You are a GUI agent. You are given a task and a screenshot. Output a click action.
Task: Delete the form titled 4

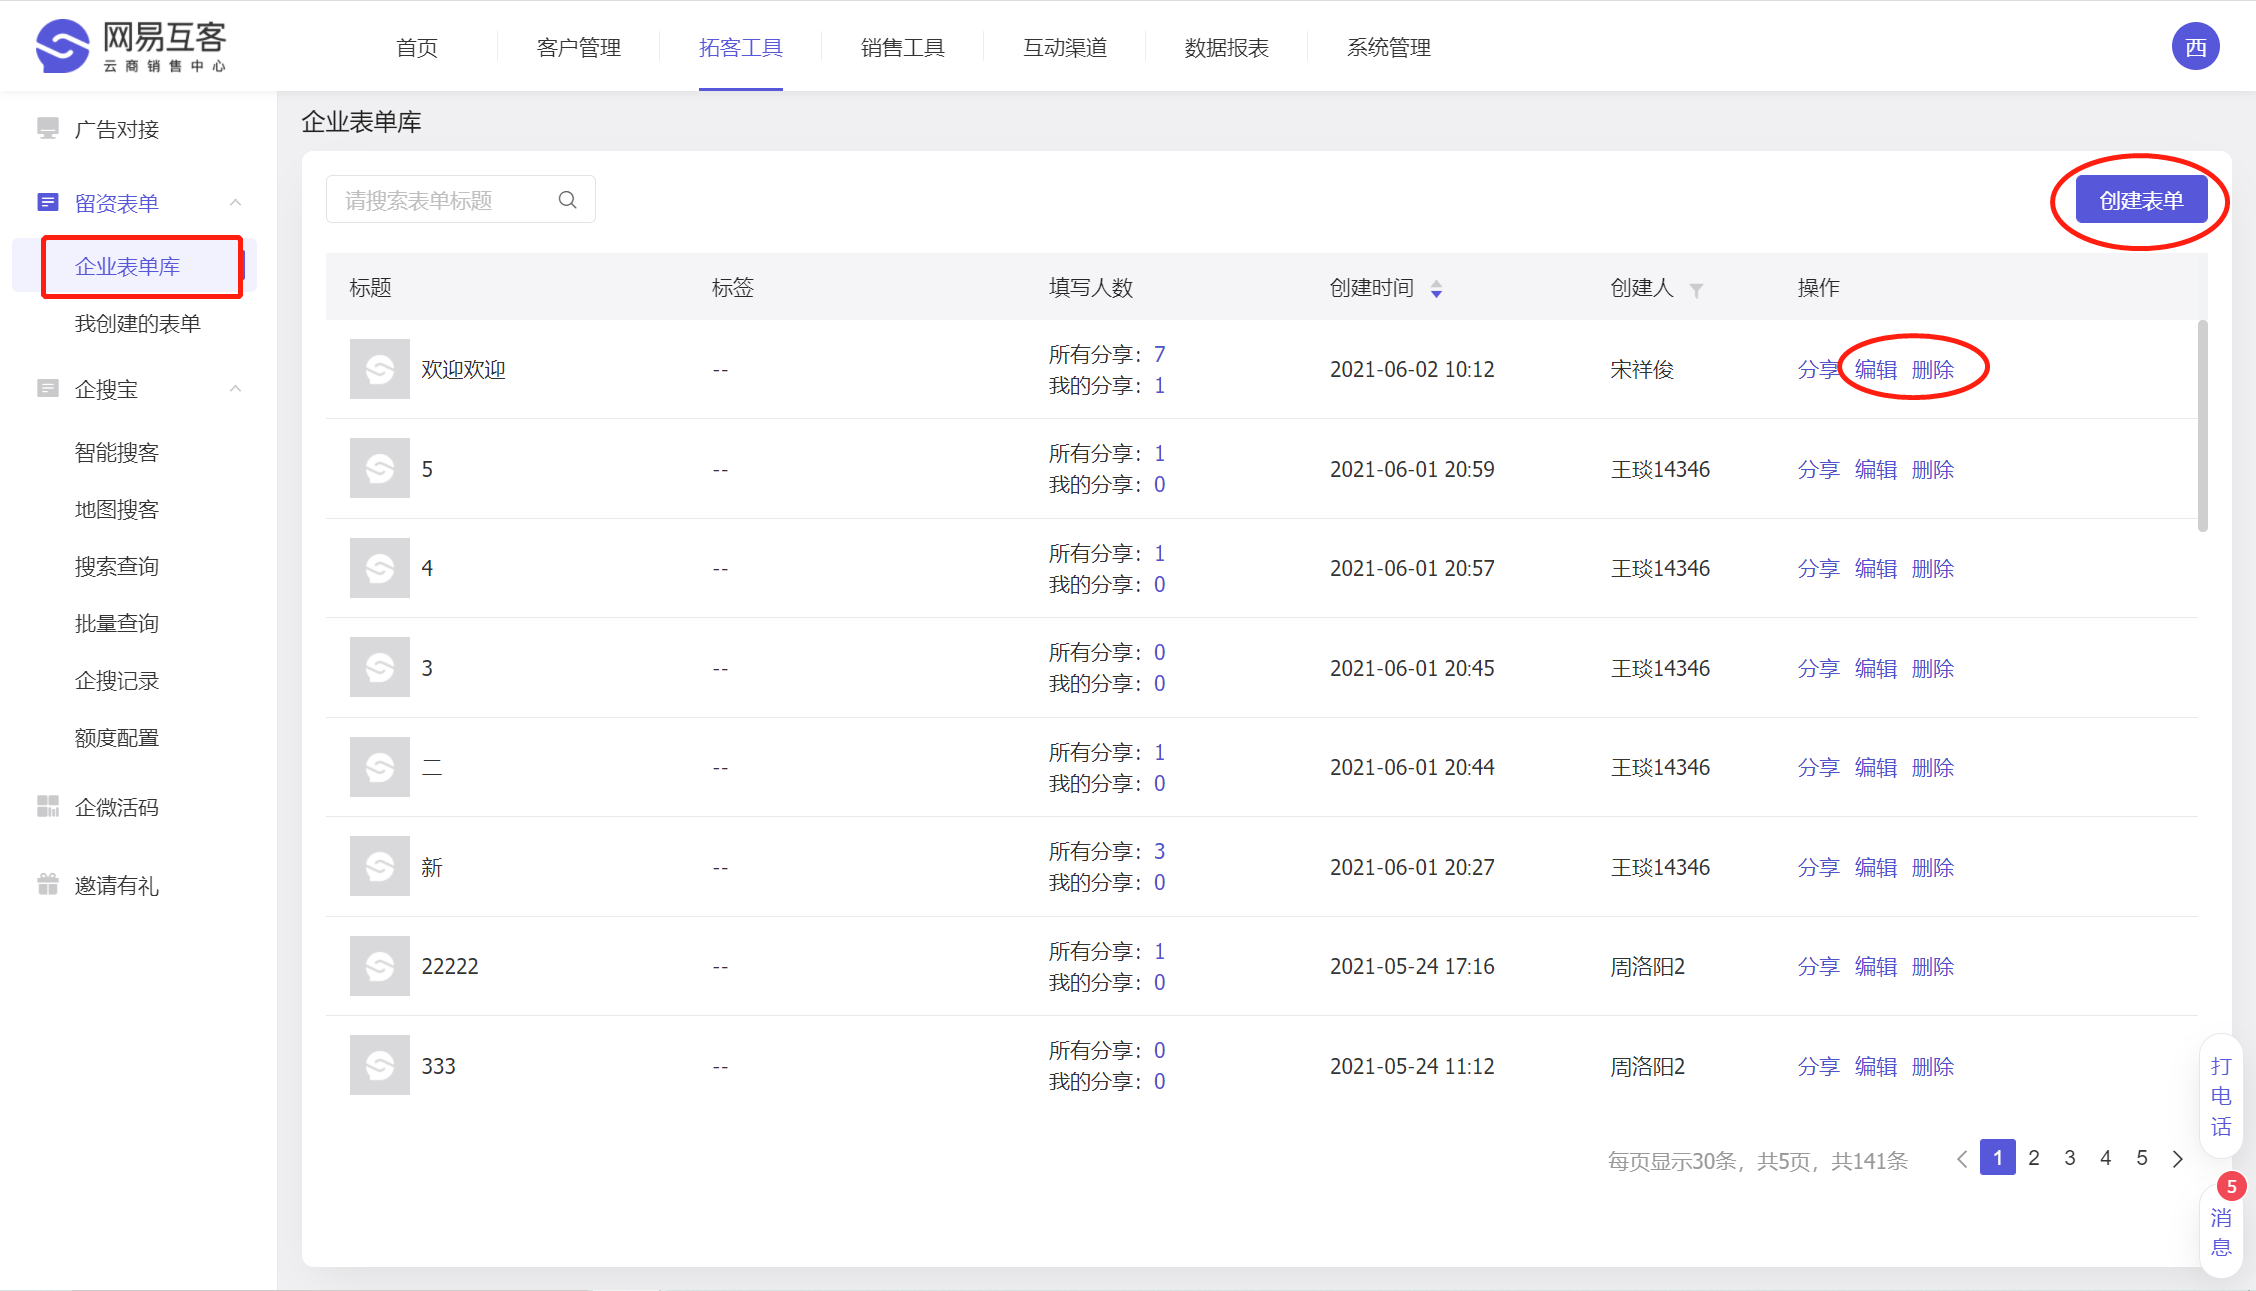click(x=1932, y=568)
